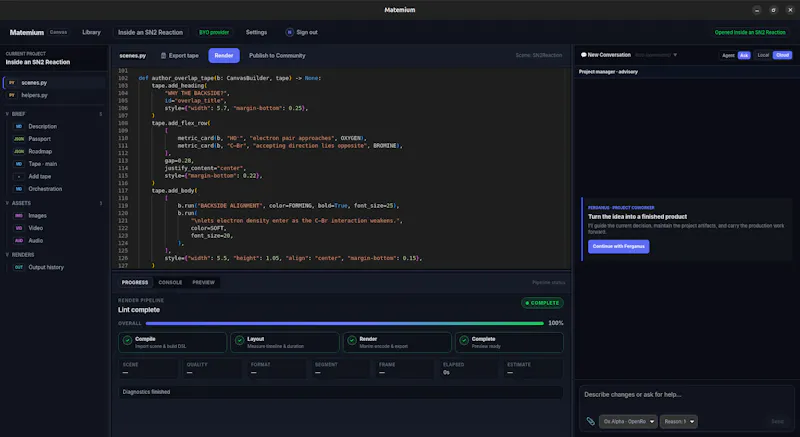800x437 pixels.
Task: Select the scenes.py editor tab
Action: click(x=133, y=56)
